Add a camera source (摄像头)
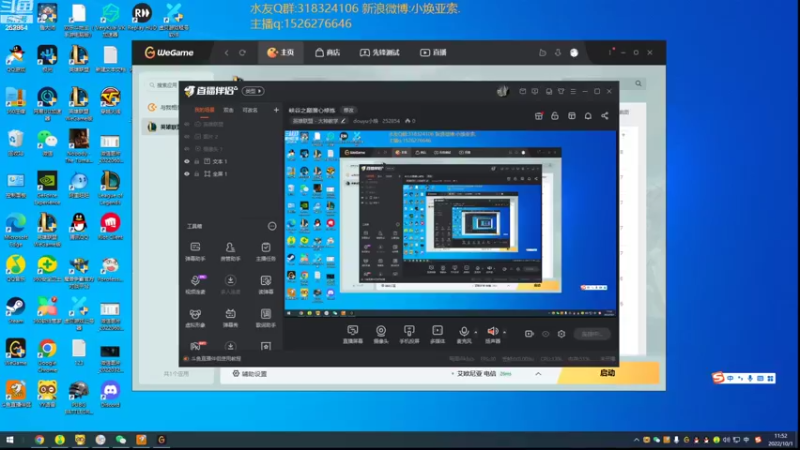The width and height of the screenshot is (800, 450). [381, 334]
